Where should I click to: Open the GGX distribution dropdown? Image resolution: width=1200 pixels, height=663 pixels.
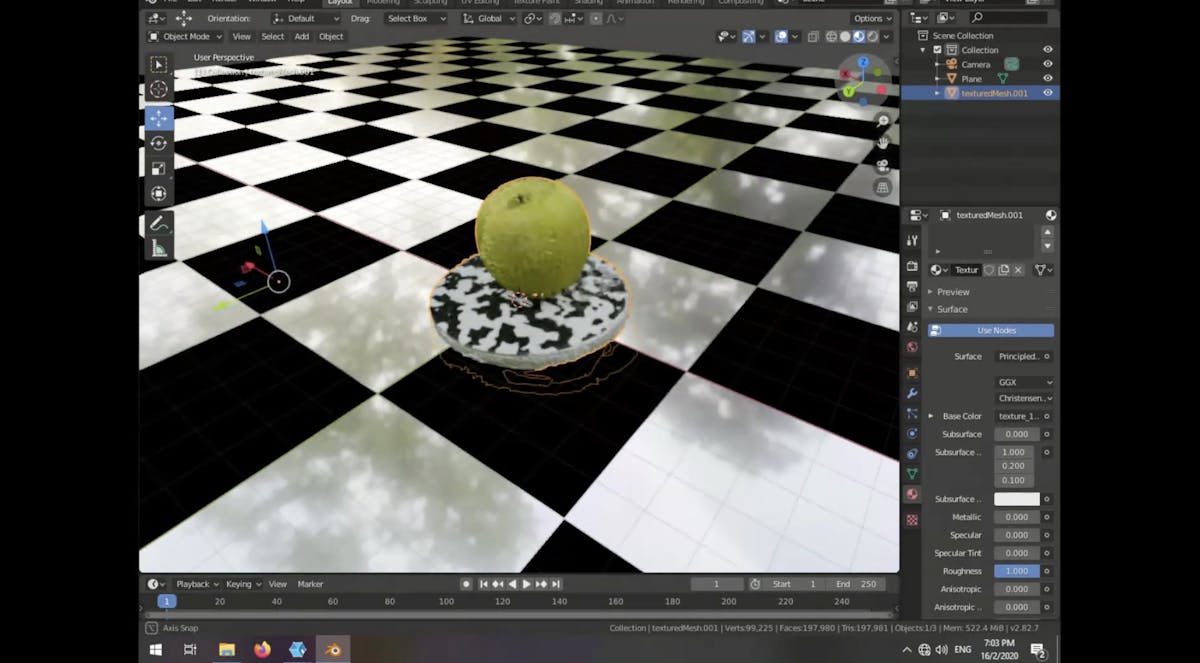(x=1024, y=382)
